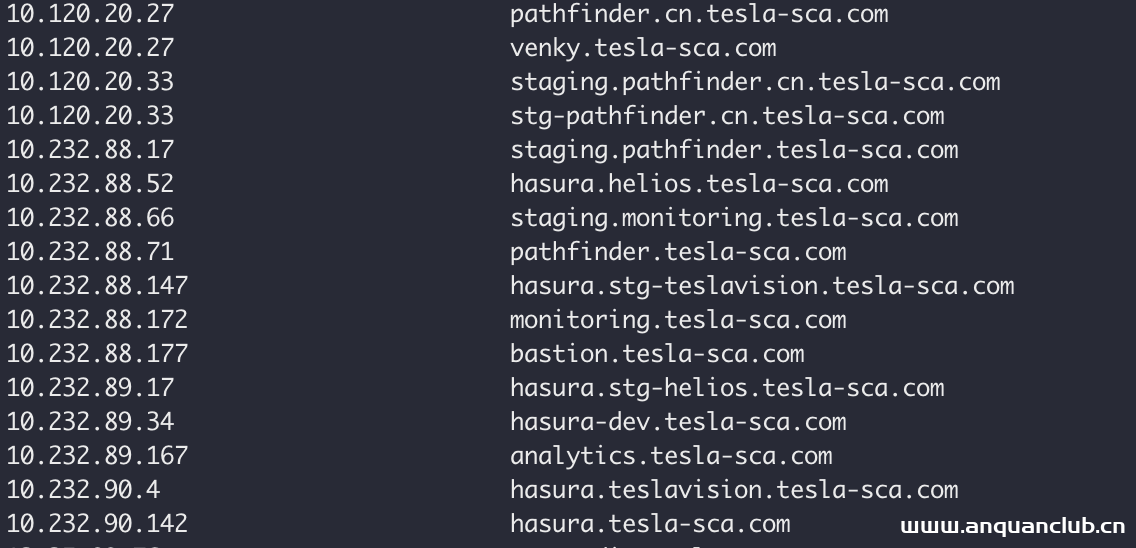Click IP address 10.232.90.4
The height and width of the screenshot is (548, 1136).
(x=83, y=490)
